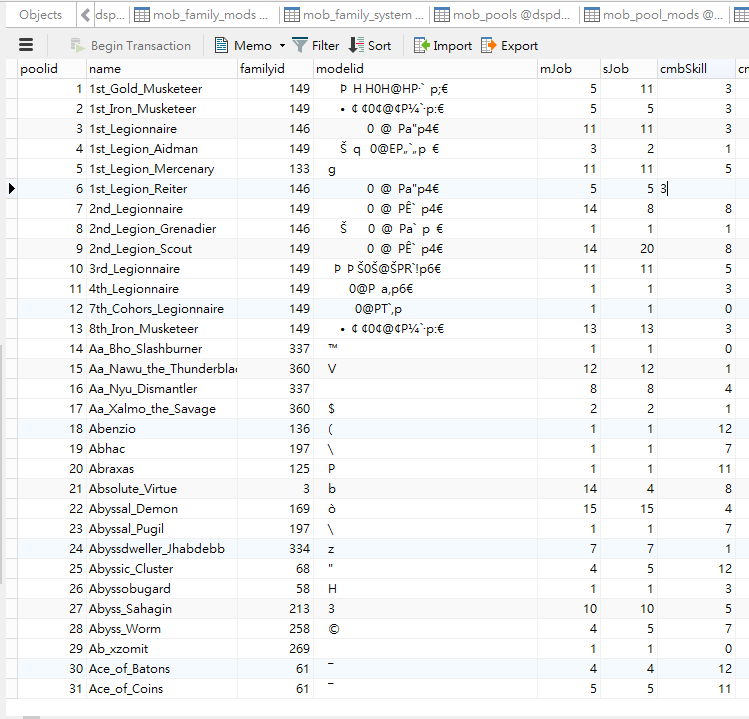The image size is (749, 719).
Task: Click the Memo document icon
Action: click(x=222, y=45)
